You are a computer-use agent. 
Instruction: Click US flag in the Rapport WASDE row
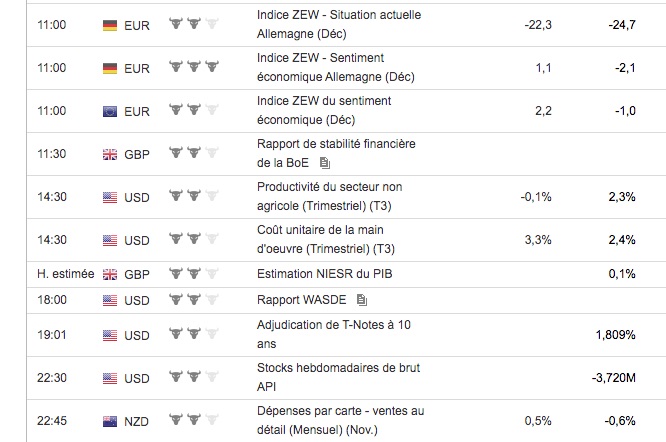coord(111,299)
